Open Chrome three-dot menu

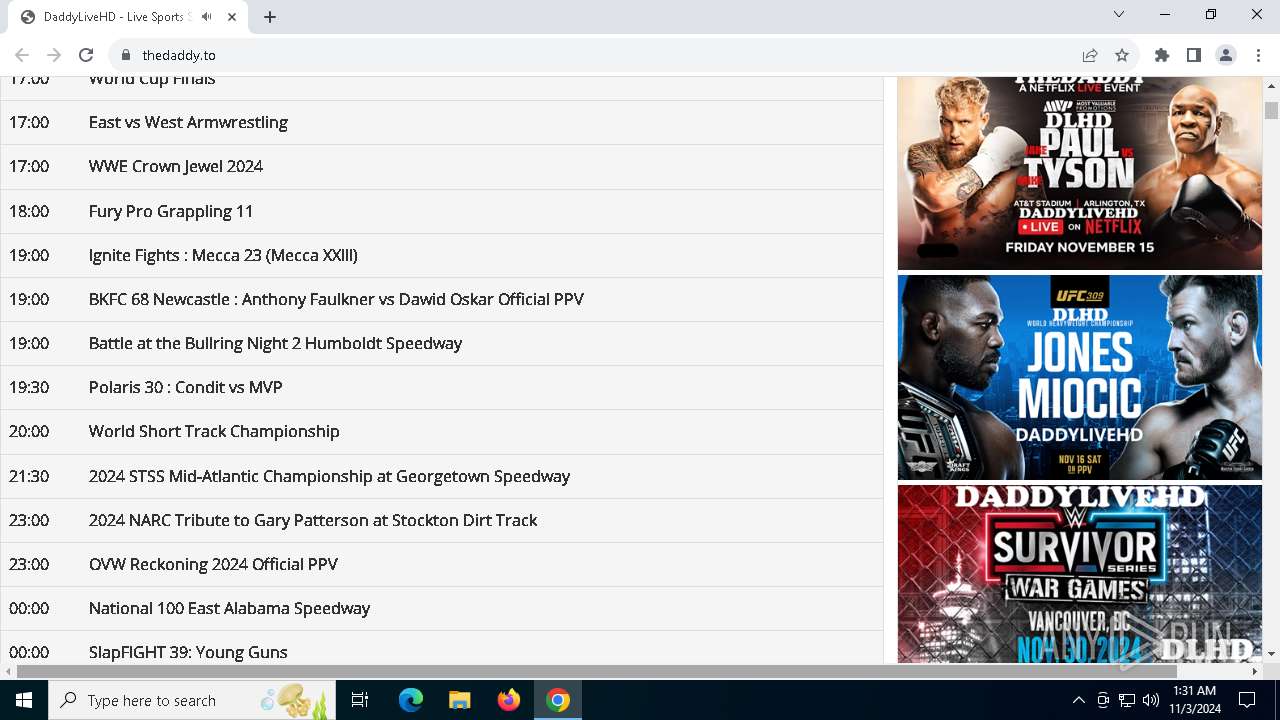tap(1258, 55)
